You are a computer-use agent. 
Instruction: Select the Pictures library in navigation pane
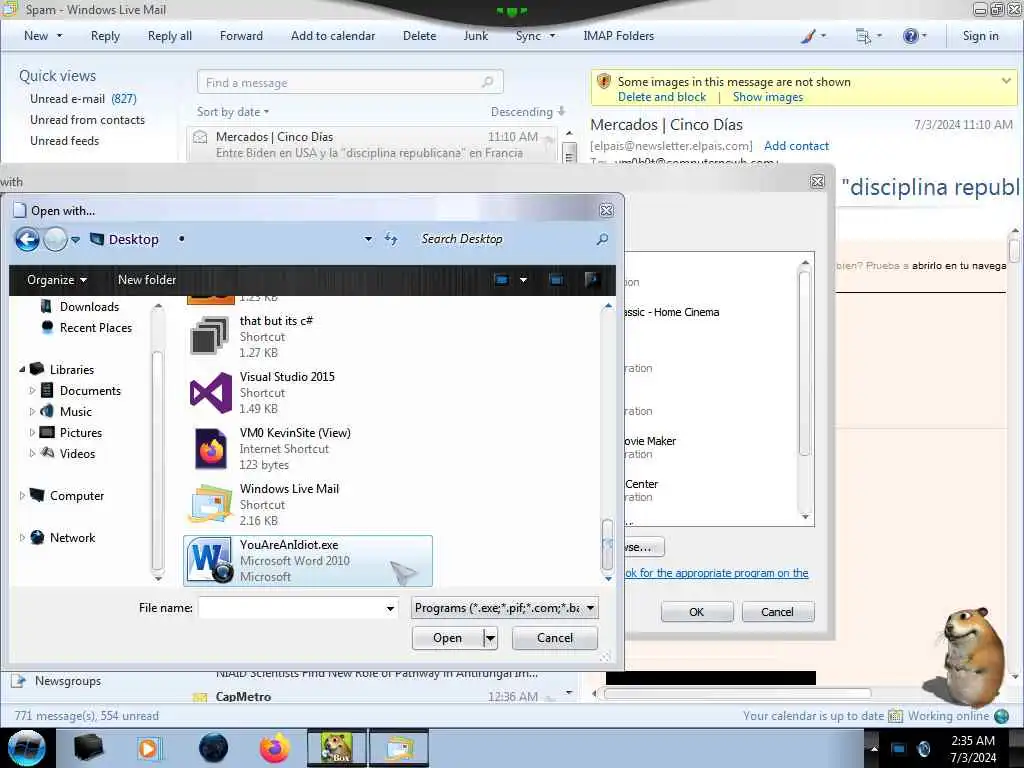tap(80, 432)
